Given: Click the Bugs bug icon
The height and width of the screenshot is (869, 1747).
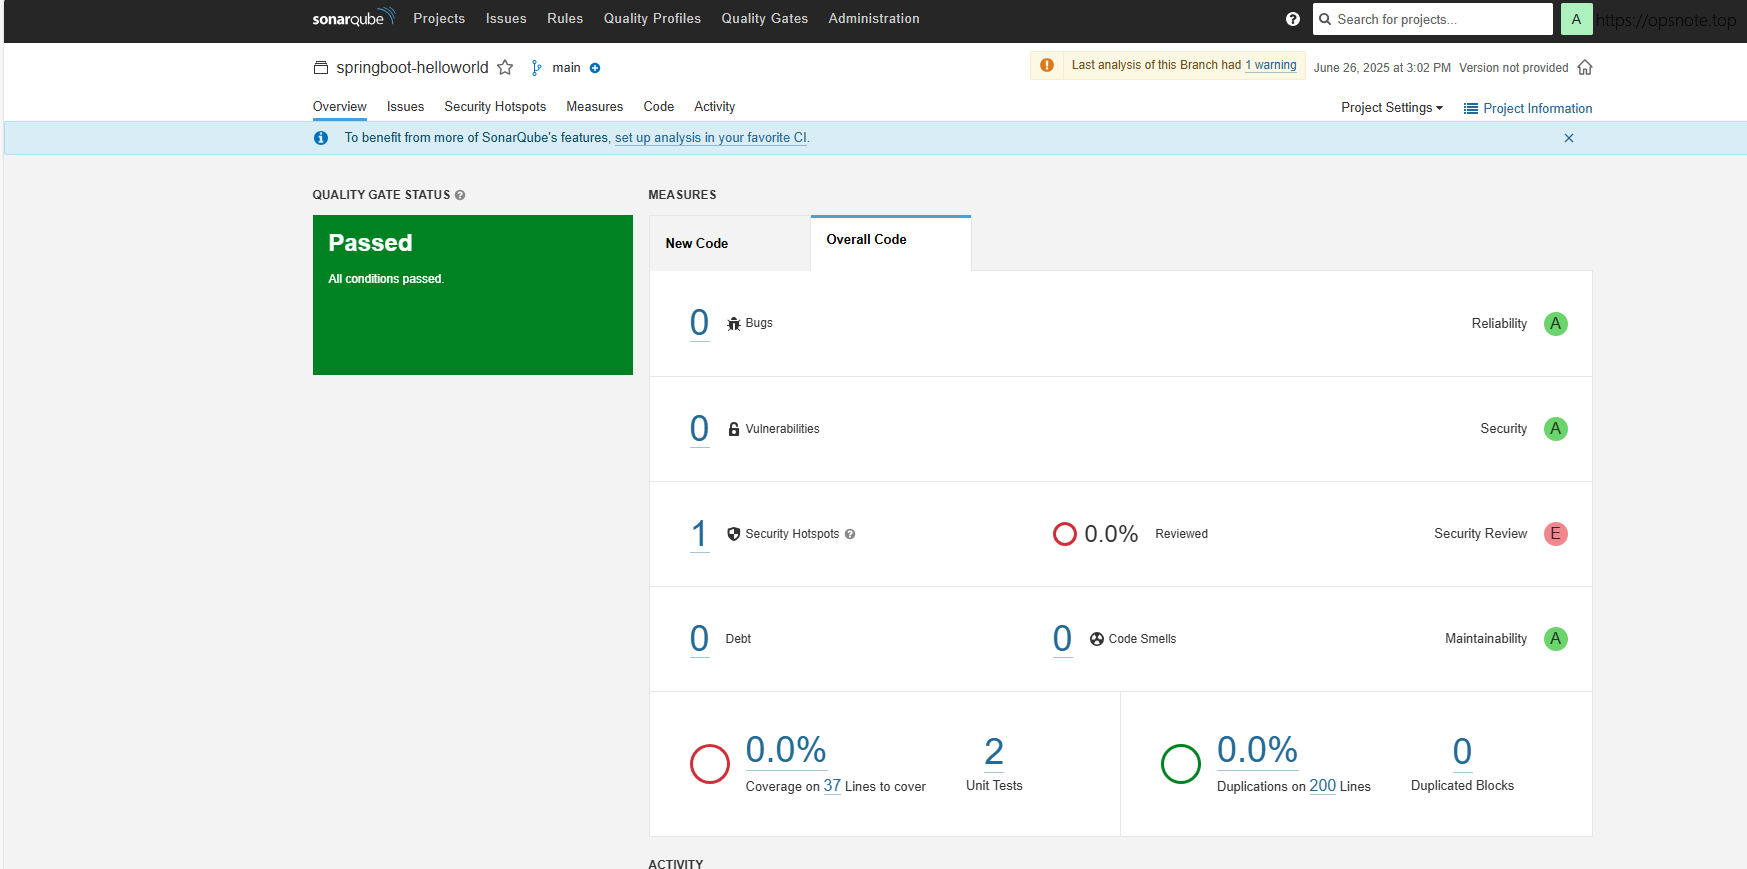Looking at the screenshot, I should [734, 324].
